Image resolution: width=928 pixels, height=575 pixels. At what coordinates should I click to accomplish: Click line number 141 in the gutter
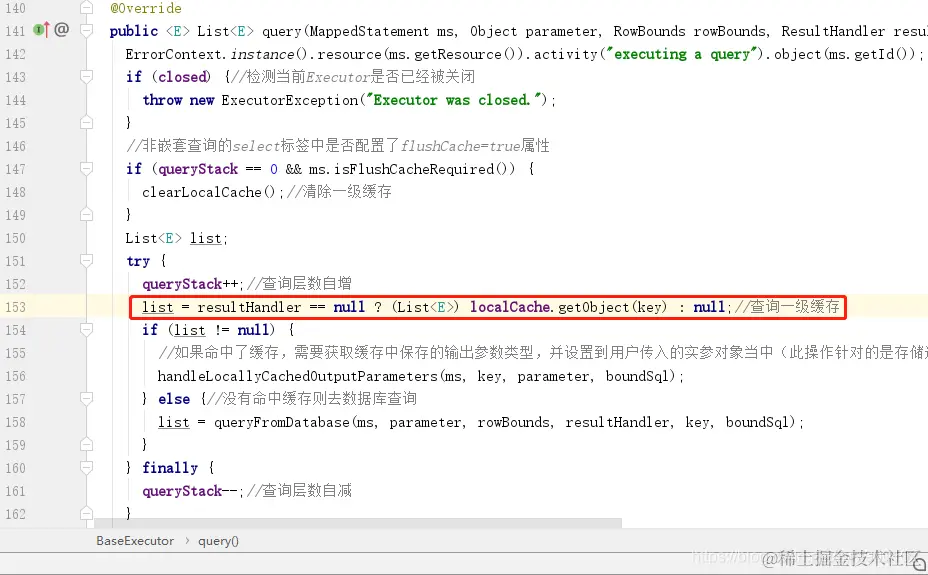pos(15,31)
